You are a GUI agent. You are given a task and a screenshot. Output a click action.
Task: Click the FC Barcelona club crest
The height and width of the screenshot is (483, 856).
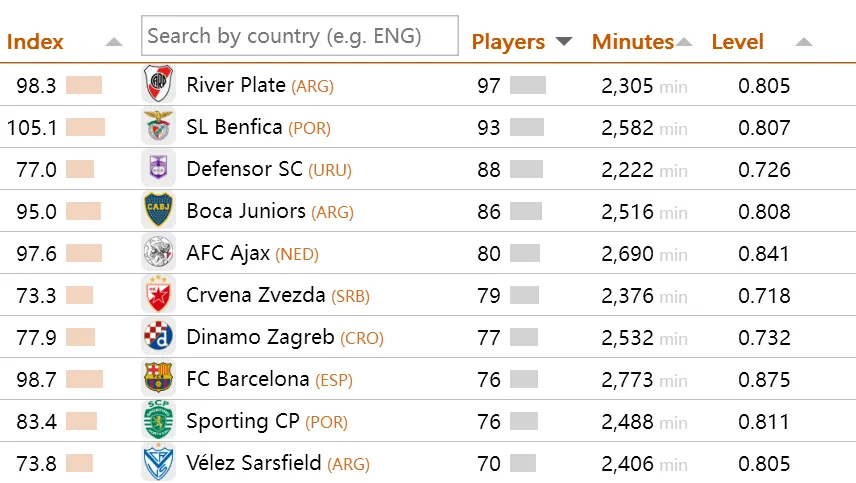coord(158,379)
